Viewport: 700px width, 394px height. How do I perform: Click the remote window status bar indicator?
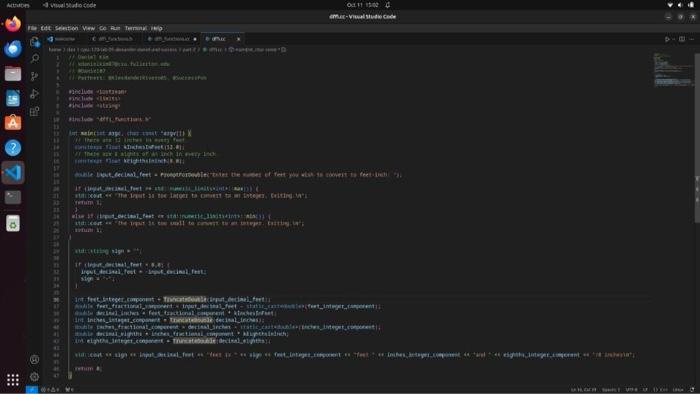(x=32, y=390)
